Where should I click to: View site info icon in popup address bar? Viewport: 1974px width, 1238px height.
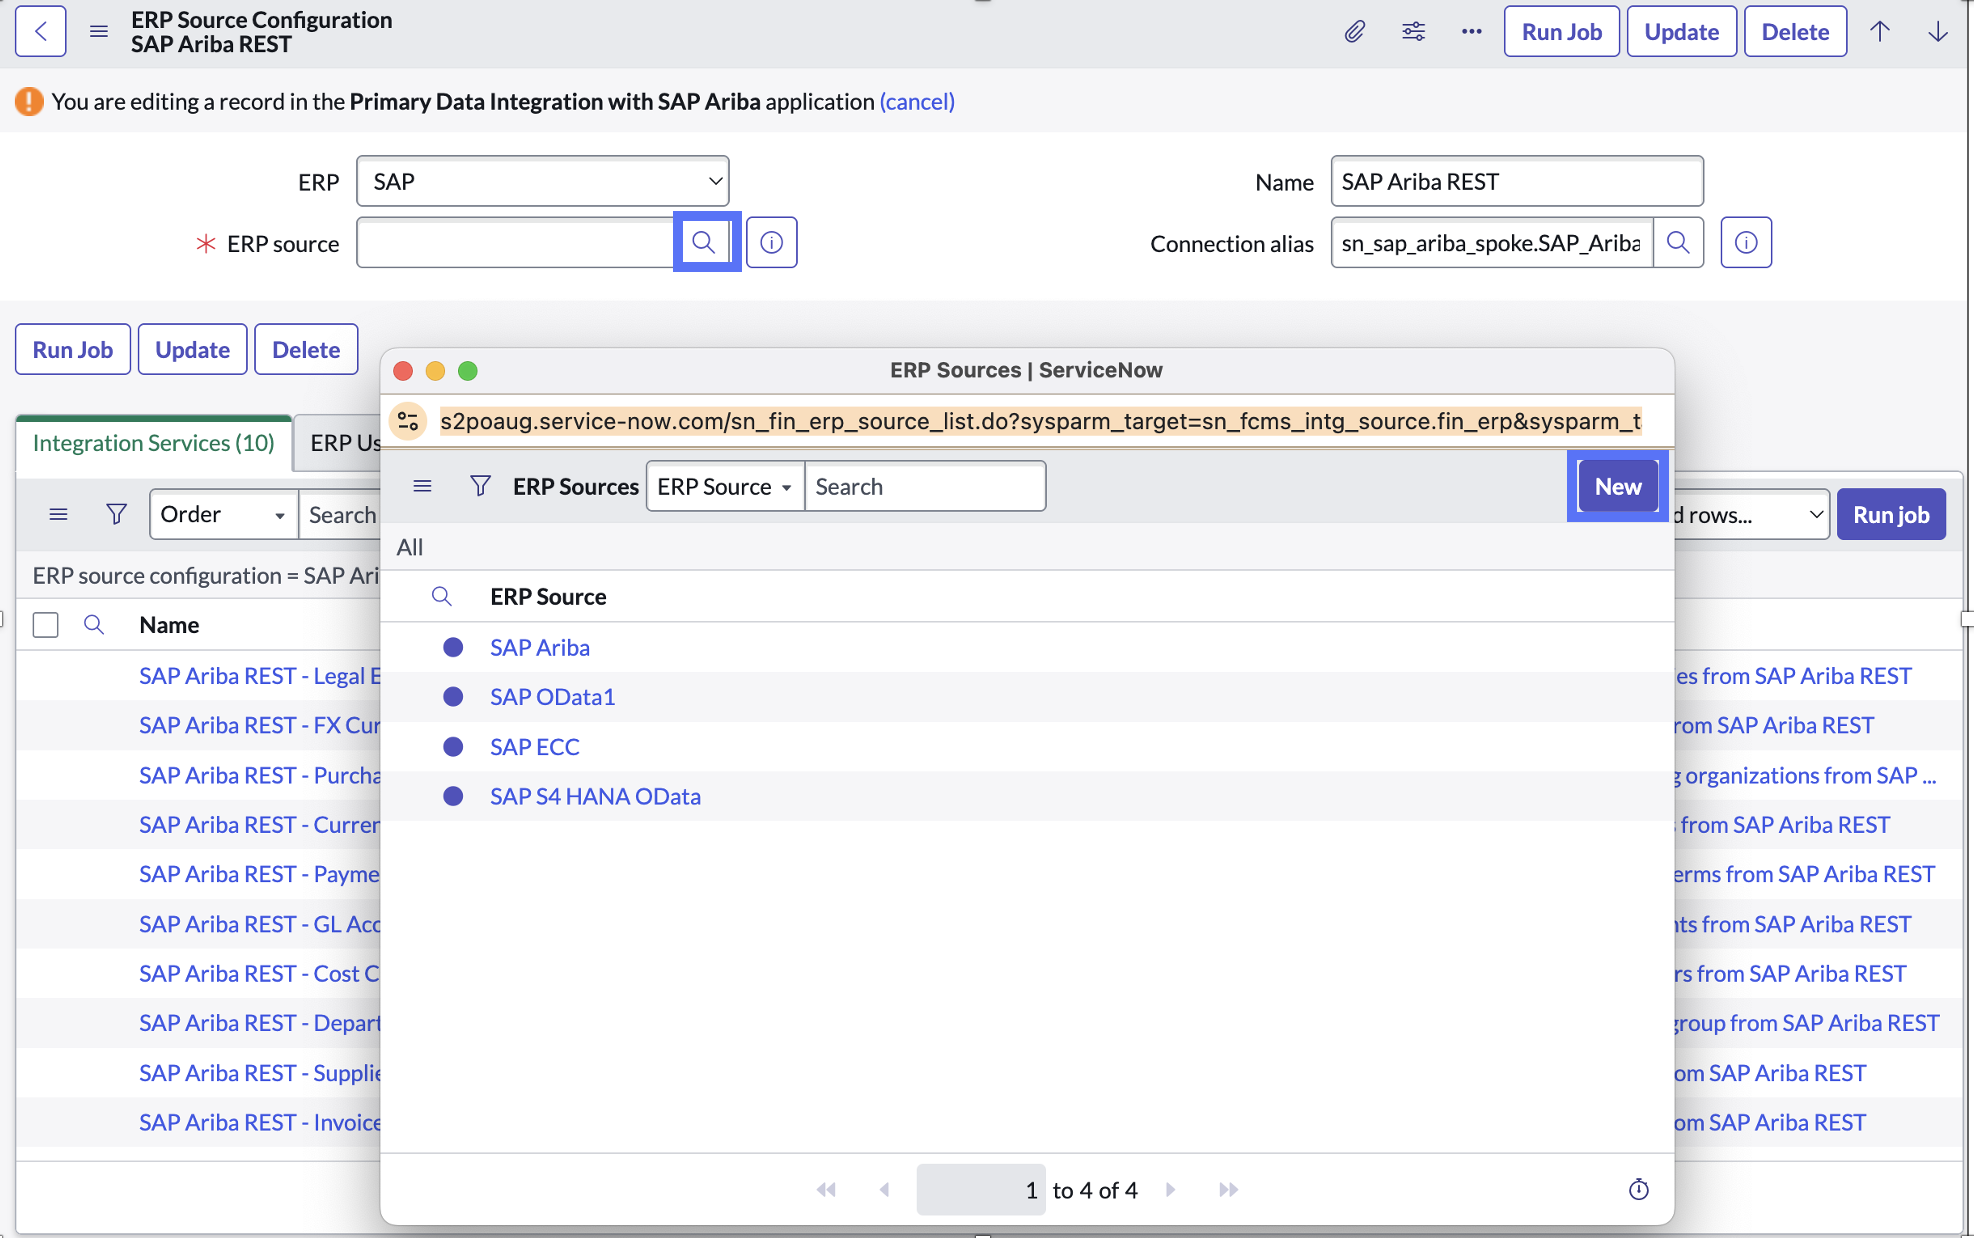pos(408,421)
